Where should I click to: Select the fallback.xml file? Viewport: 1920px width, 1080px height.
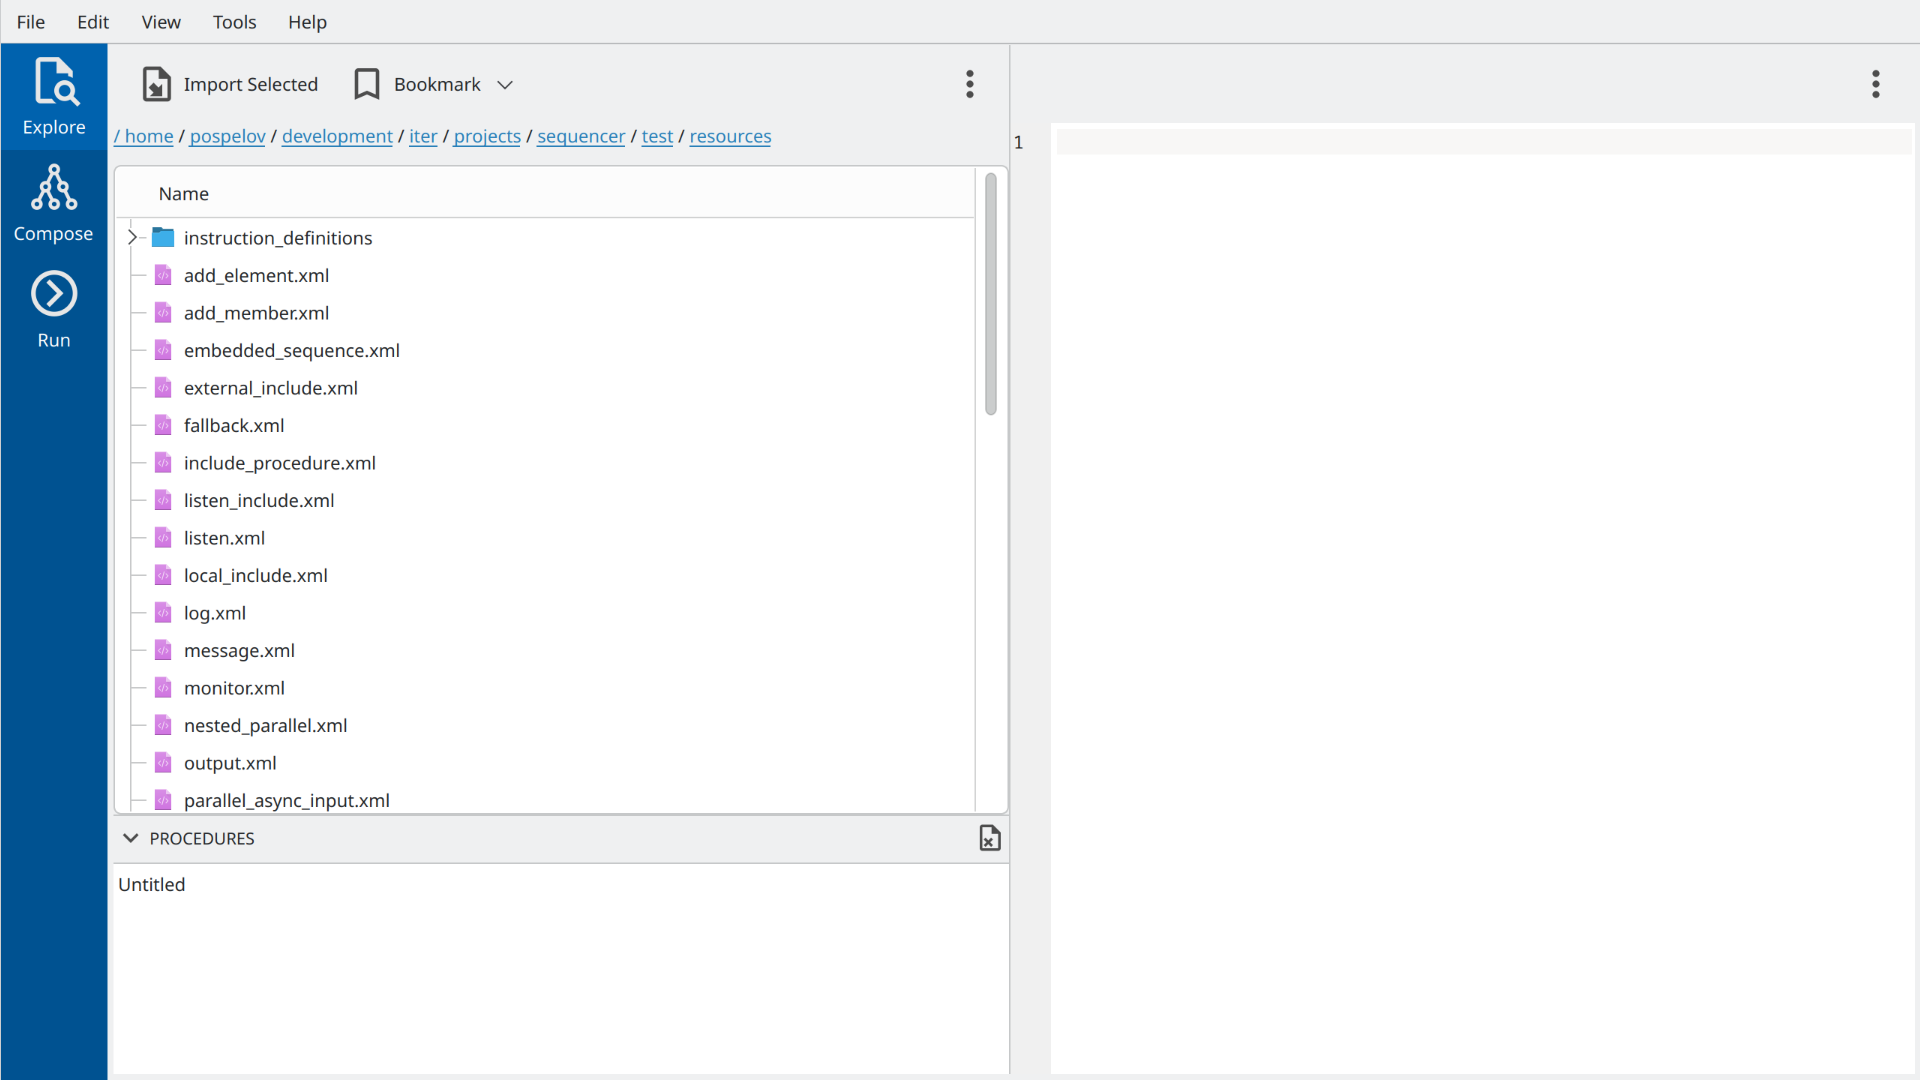click(x=234, y=425)
